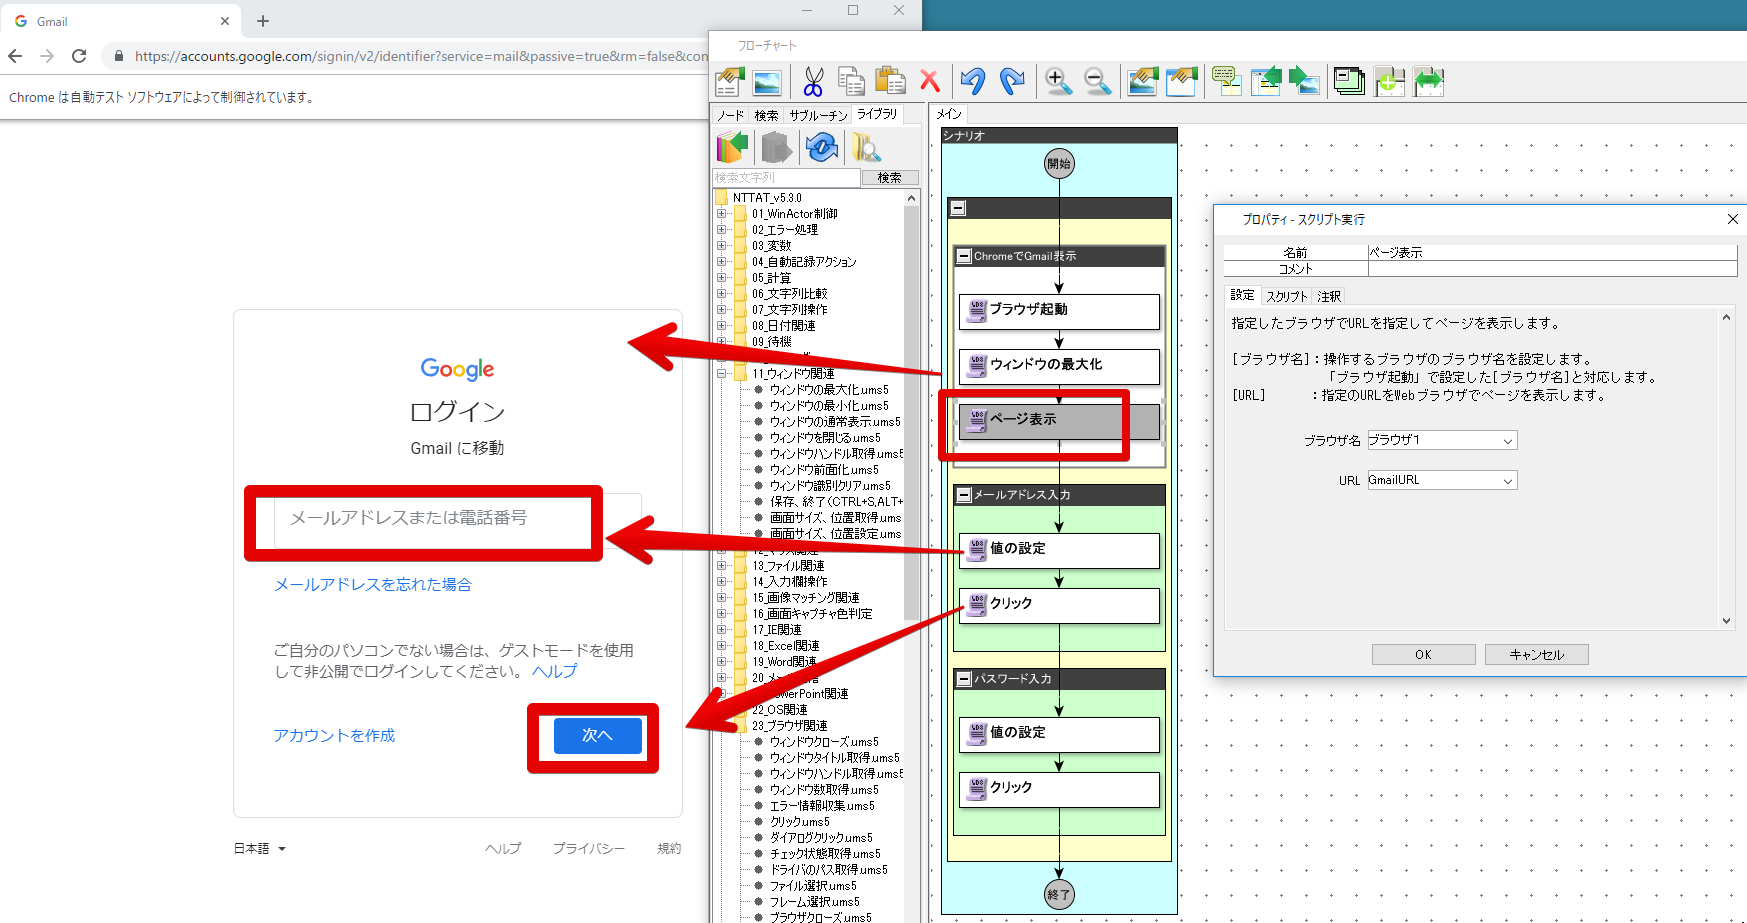Image resolution: width=1747 pixels, height=923 pixels.
Task: Click the blue undo arrow icon
Action: [x=973, y=81]
